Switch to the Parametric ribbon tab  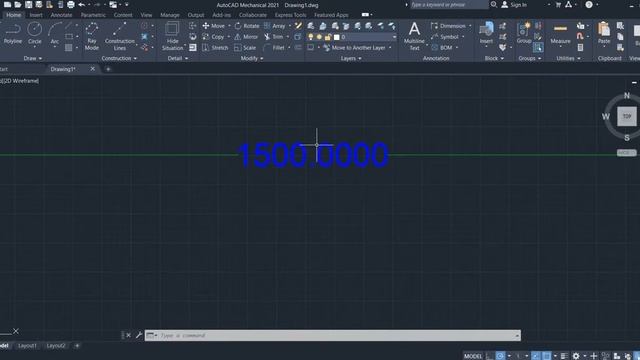tap(93, 15)
